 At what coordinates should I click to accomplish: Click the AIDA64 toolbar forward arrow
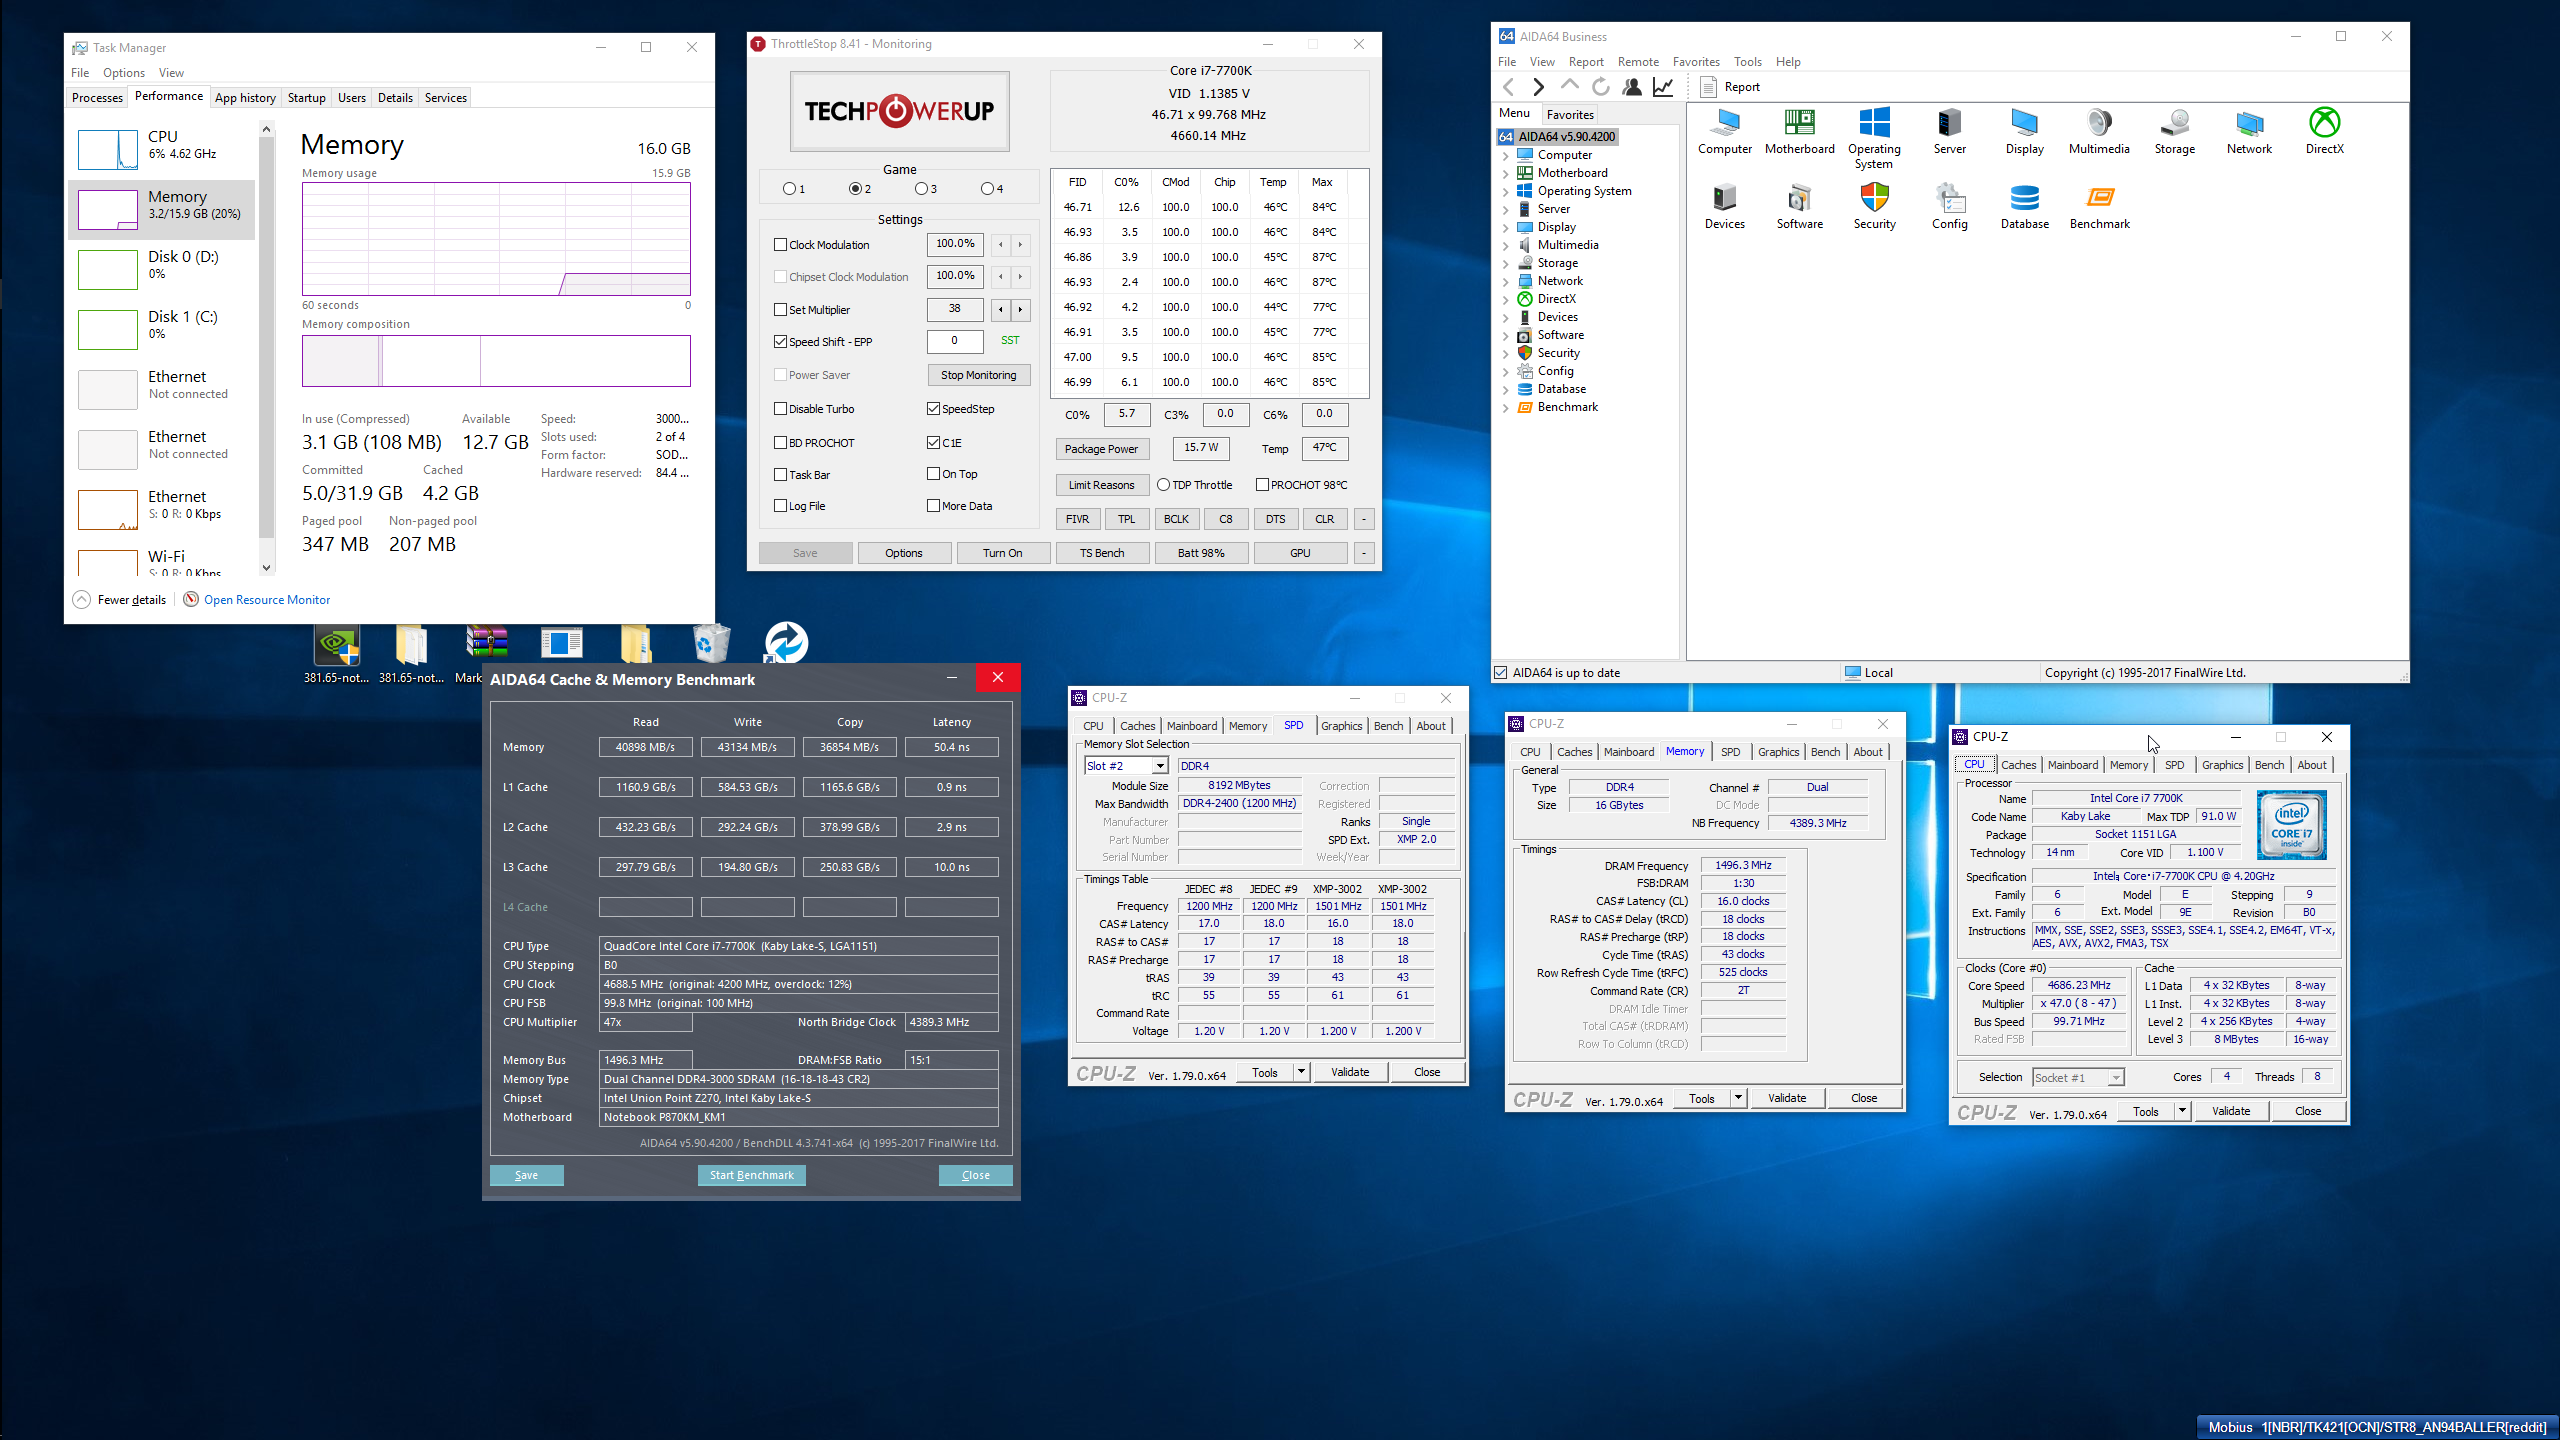1539,87
